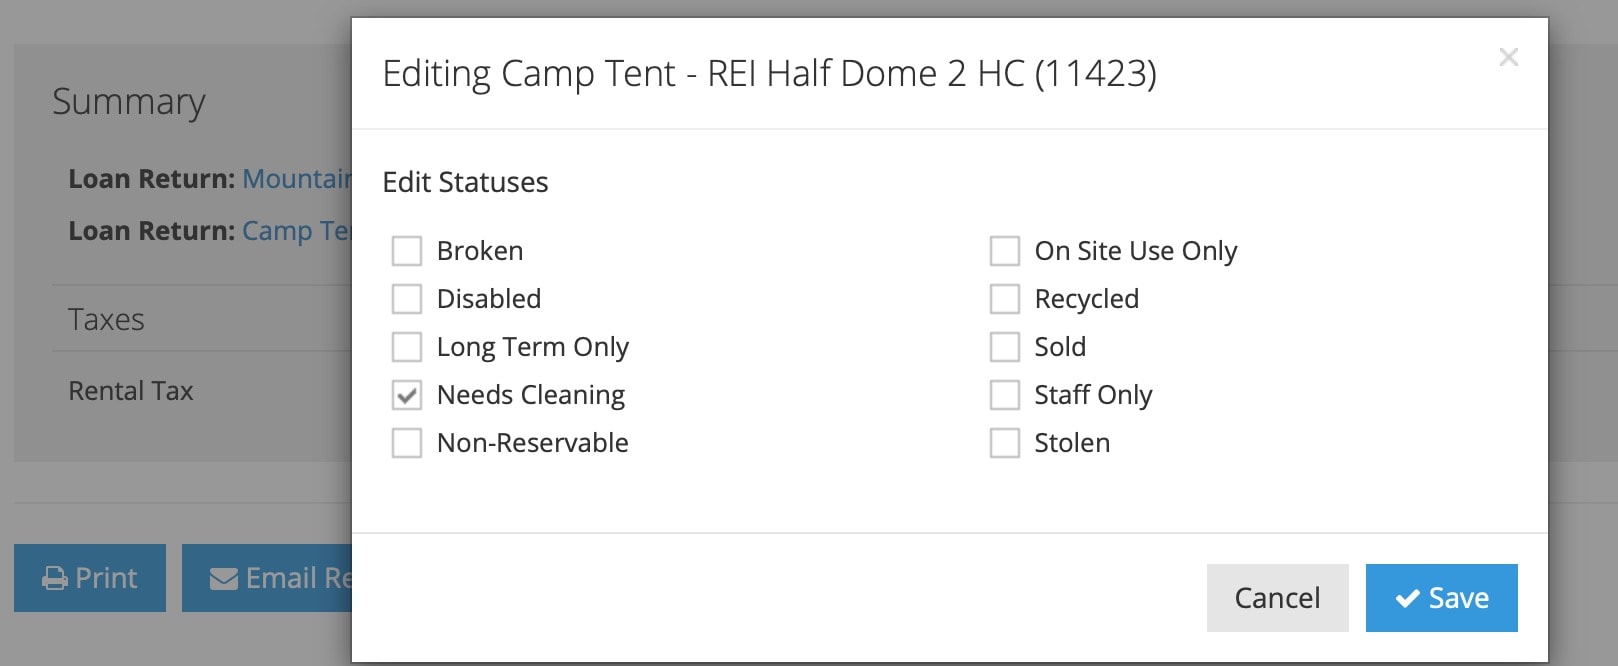Click the Print button
1618x666 pixels.
(x=90, y=578)
